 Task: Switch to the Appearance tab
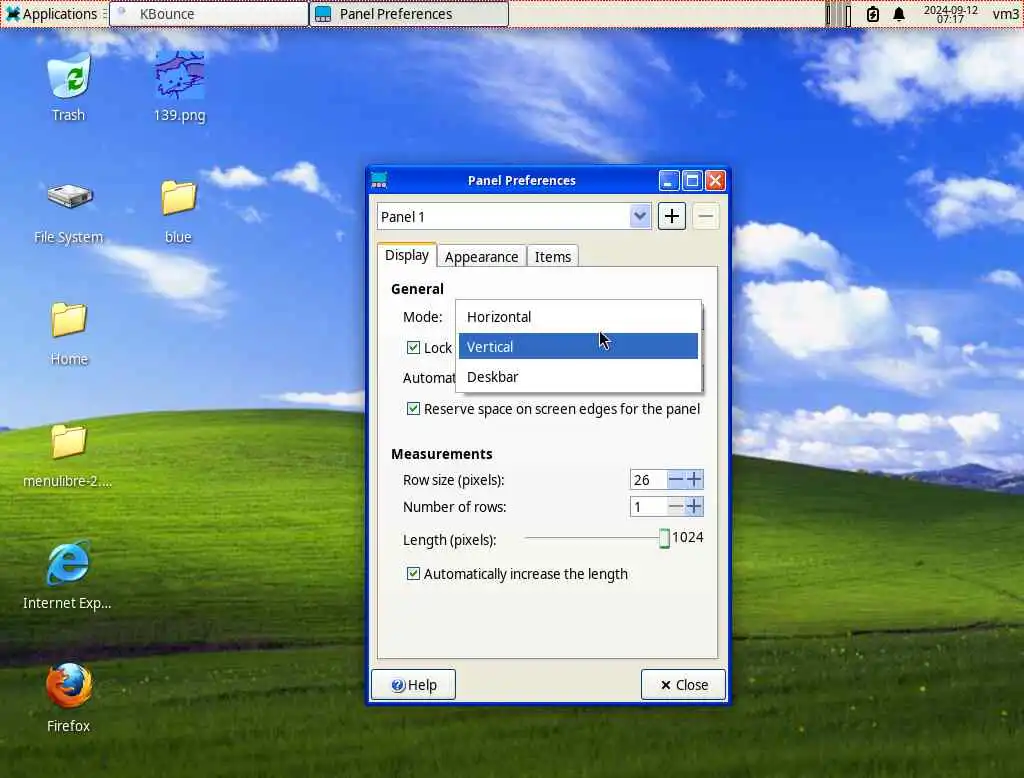481,257
